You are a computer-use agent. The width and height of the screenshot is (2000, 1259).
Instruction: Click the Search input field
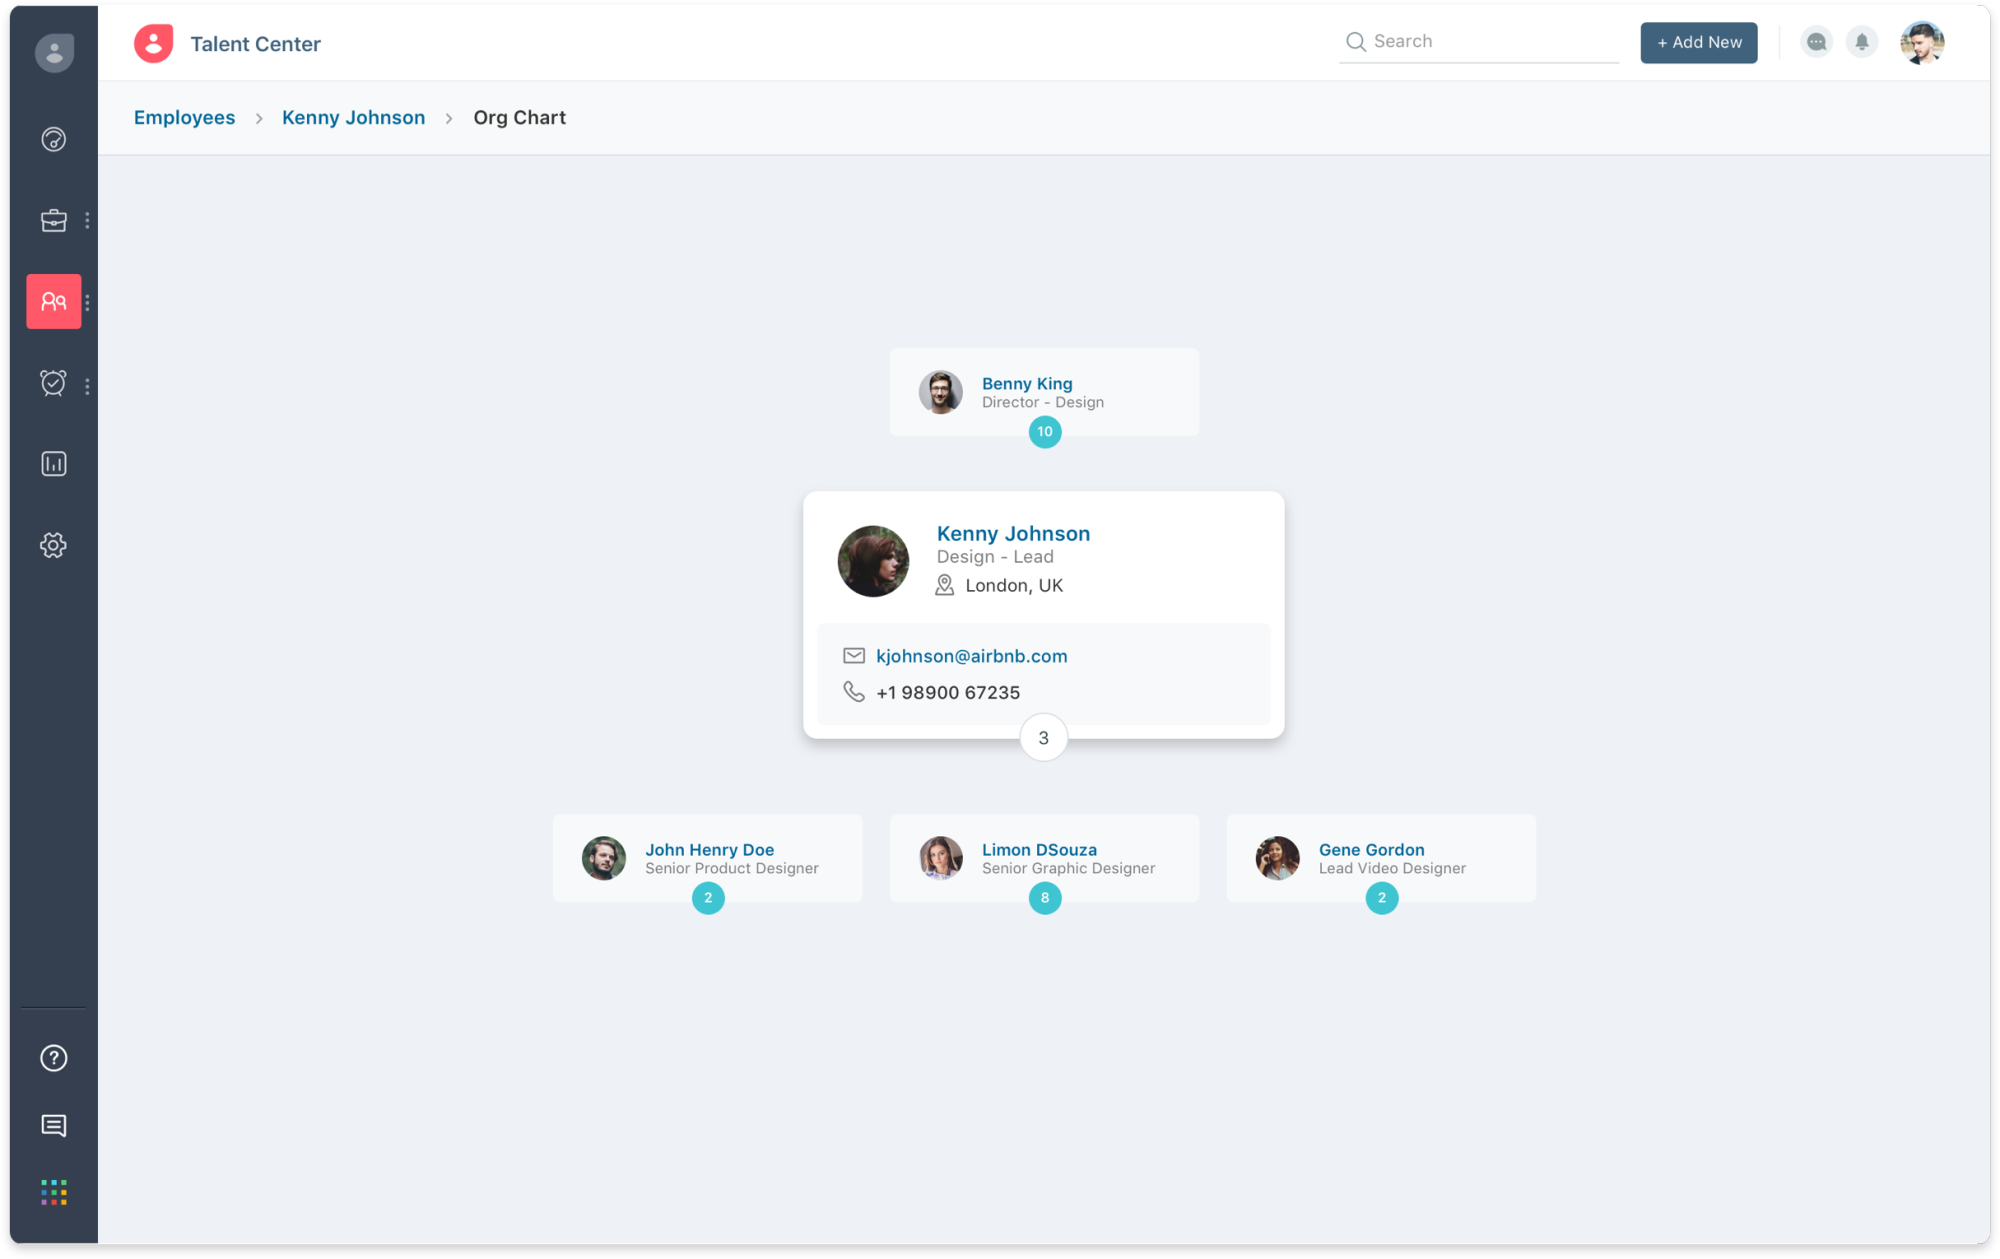coord(1490,42)
